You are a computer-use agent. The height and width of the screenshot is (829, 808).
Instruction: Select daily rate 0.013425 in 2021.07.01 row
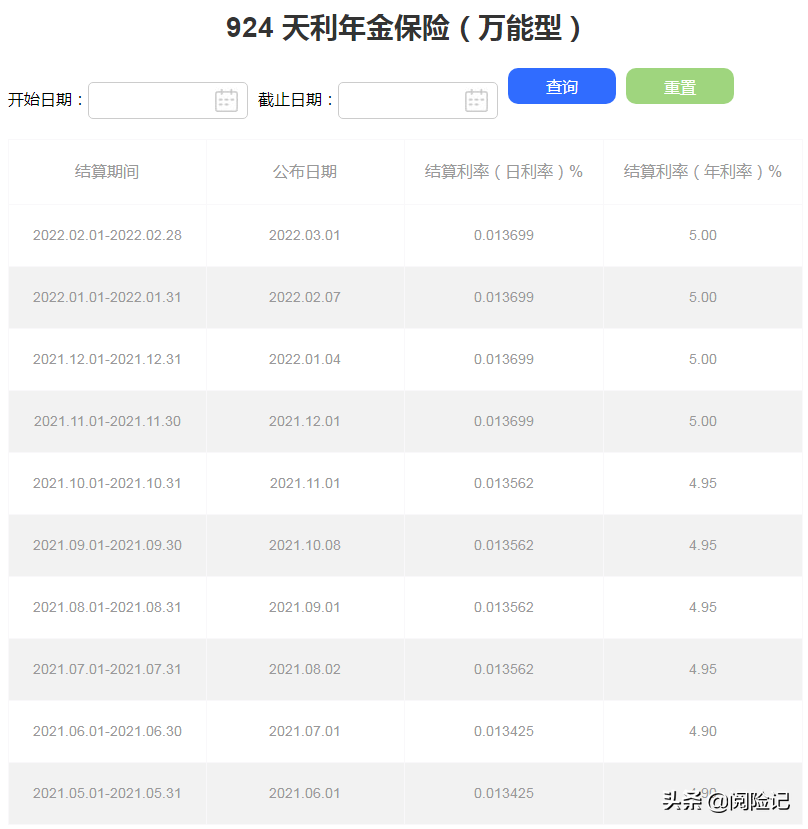[503, 731]
